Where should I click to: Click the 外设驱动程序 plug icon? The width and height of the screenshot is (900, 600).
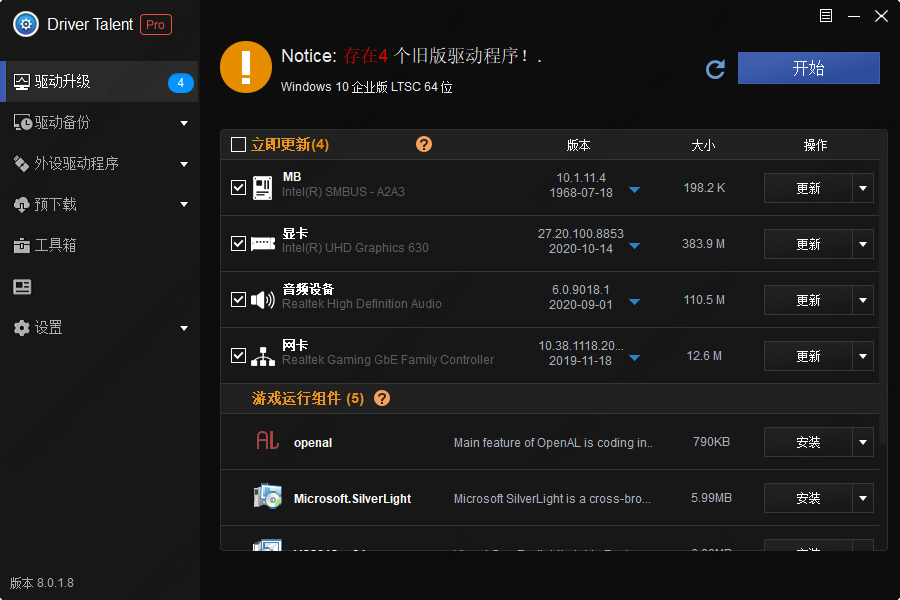[22, 164]
